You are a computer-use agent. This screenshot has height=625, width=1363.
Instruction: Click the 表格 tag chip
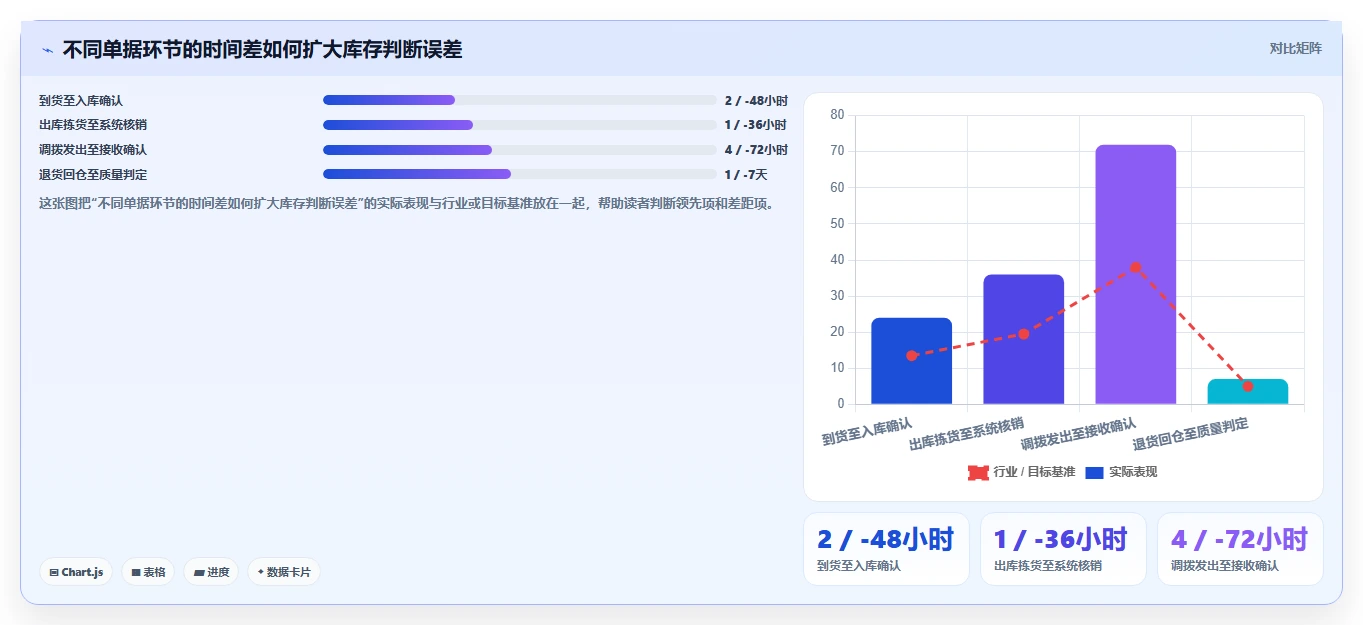click(x=148, y=572)
